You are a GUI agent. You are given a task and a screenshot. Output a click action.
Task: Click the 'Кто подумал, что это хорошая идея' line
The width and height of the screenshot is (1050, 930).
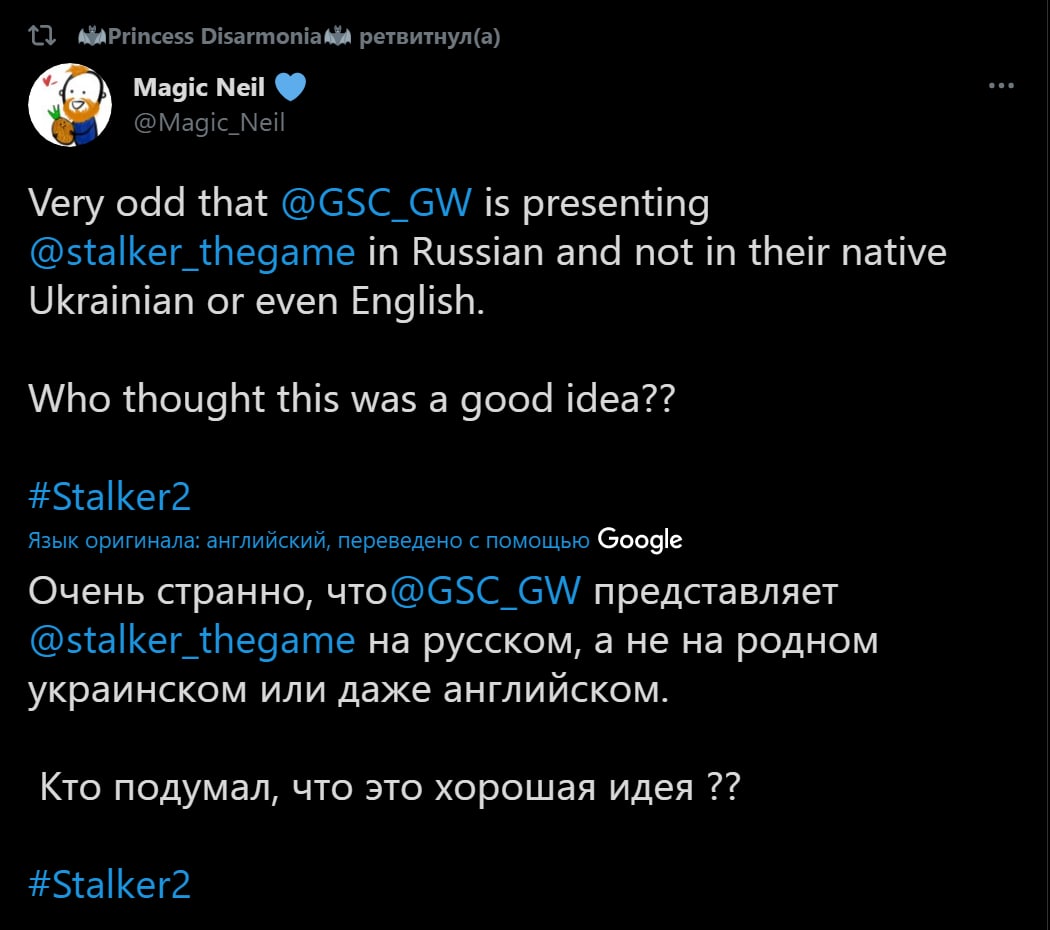390,788
